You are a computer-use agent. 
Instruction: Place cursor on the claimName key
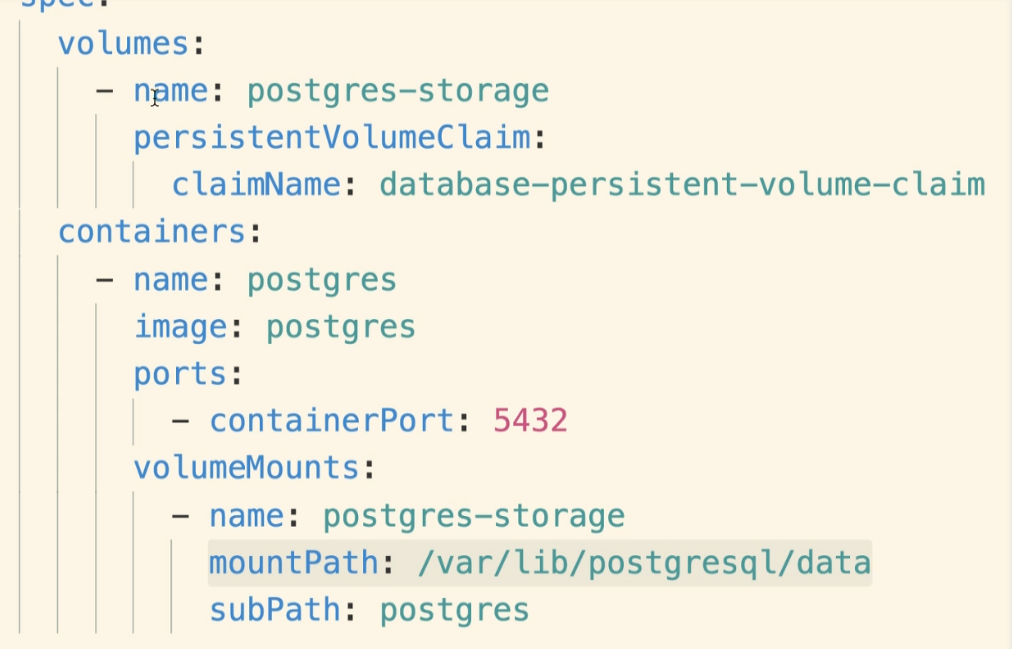click(256, 185)
